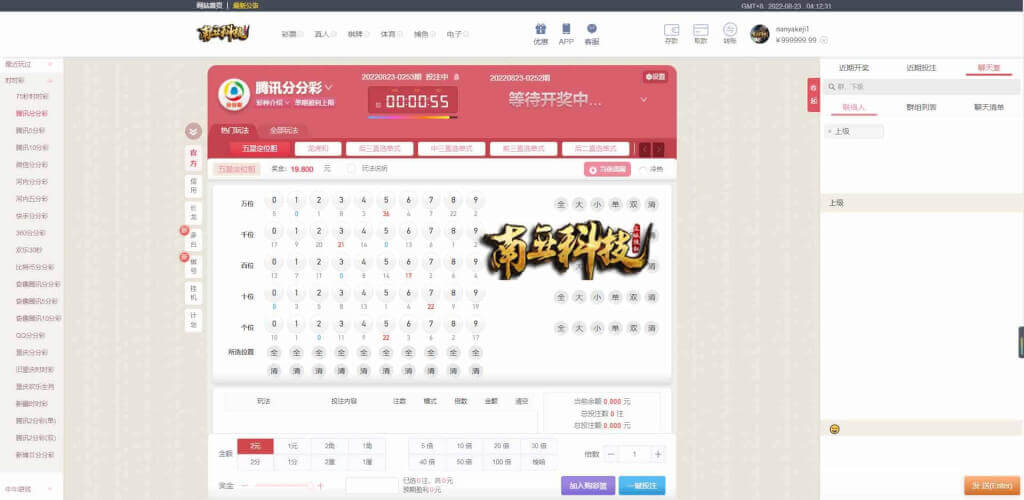
Task: Select 千位 number 3
Action: (x=341, y=231)
